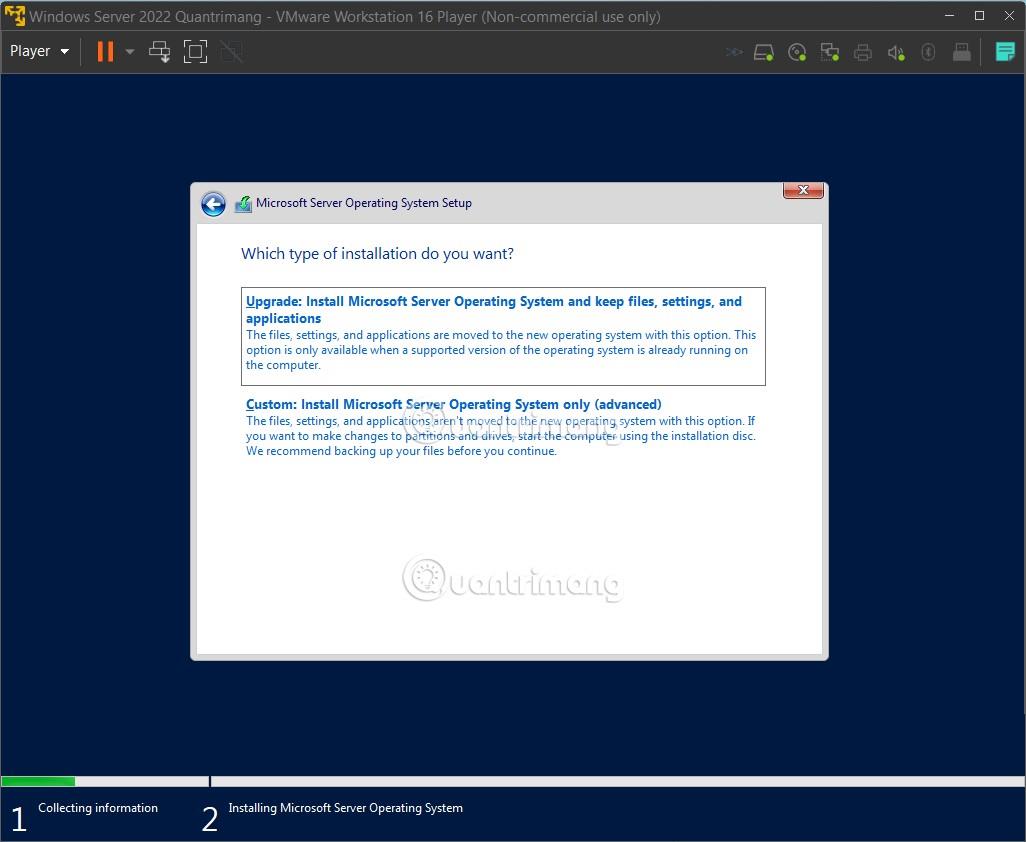Click the printer device icon
This screenshot has width=1026, height=842.
862,52
